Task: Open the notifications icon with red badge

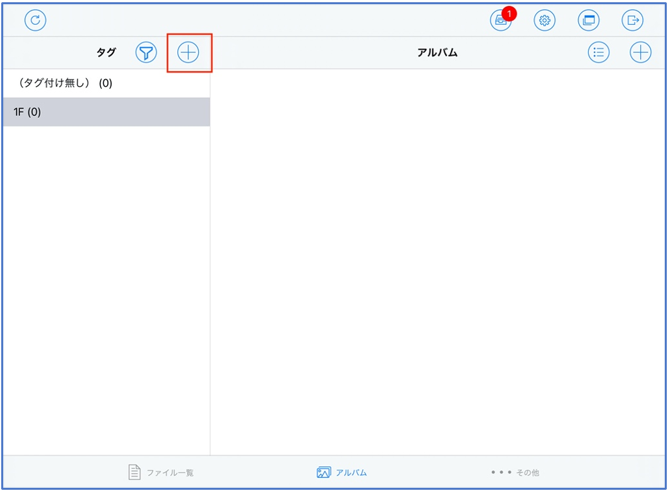Action: 500,21
